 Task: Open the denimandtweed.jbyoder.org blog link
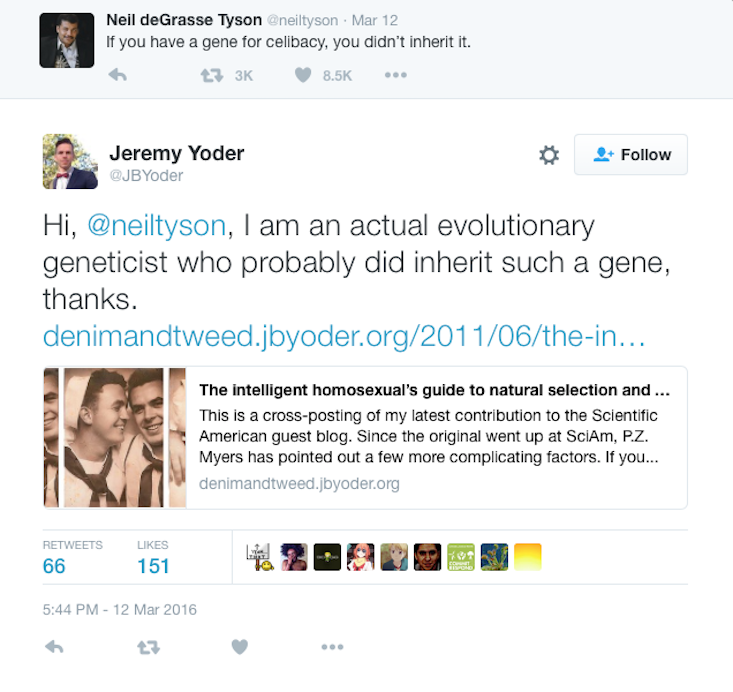click(341, 338)
